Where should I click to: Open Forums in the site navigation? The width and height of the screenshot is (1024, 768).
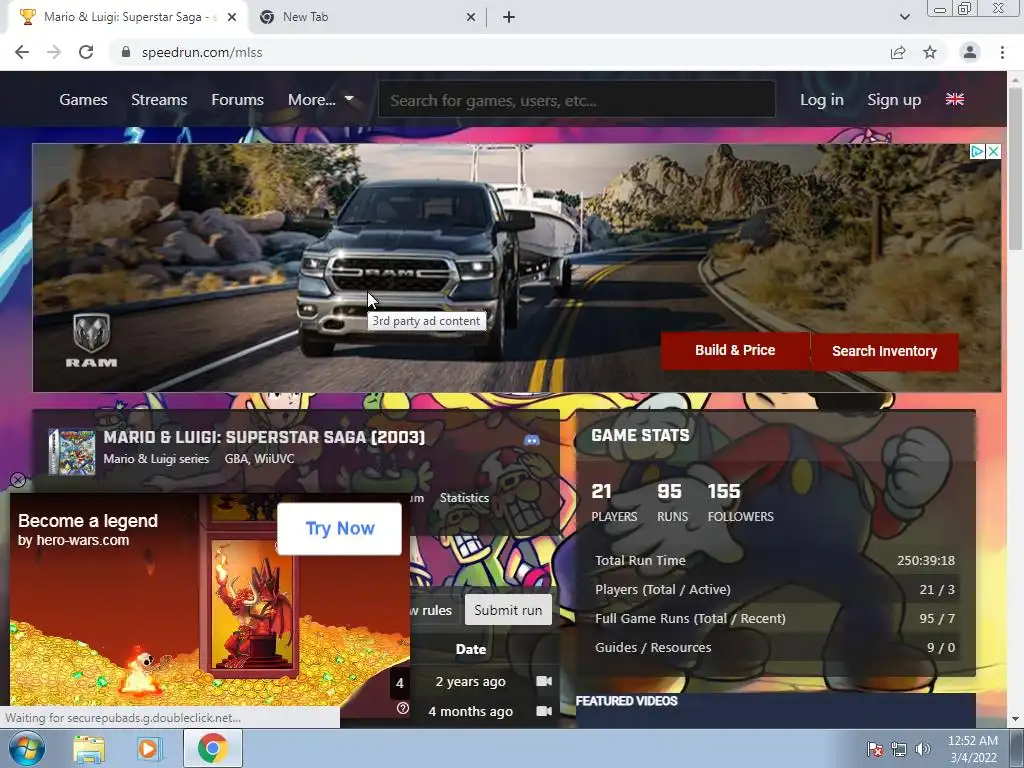pyautogui.click(x=238, y=100)
